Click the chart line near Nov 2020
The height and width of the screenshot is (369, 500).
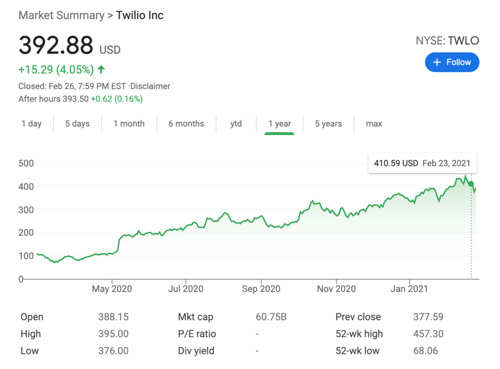pos(336,214)
